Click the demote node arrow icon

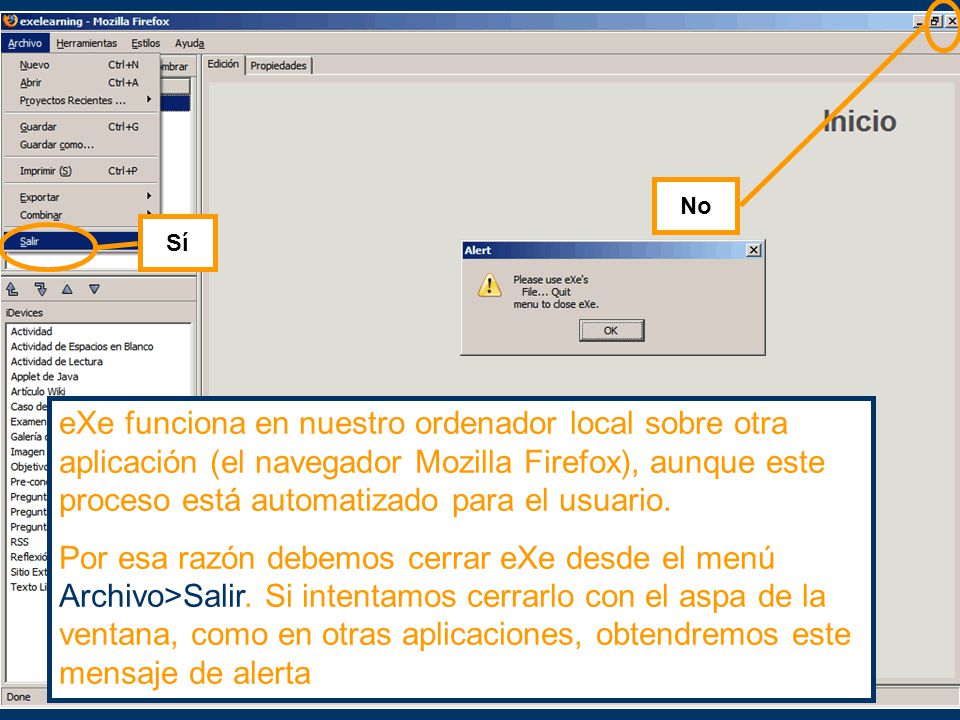(x=40, y=289)
